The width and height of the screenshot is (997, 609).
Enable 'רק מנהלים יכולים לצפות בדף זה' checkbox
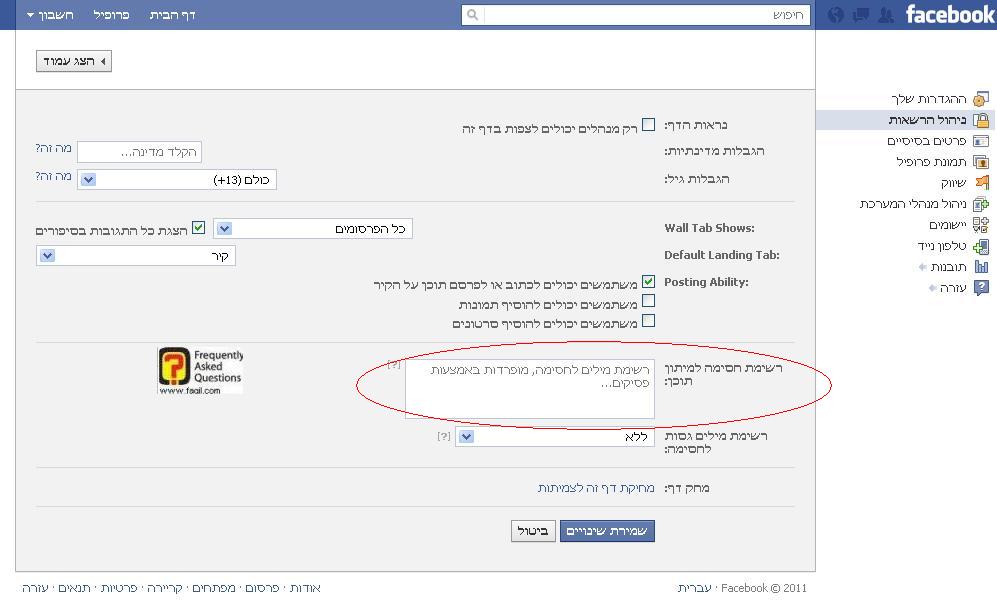[649, 124]
